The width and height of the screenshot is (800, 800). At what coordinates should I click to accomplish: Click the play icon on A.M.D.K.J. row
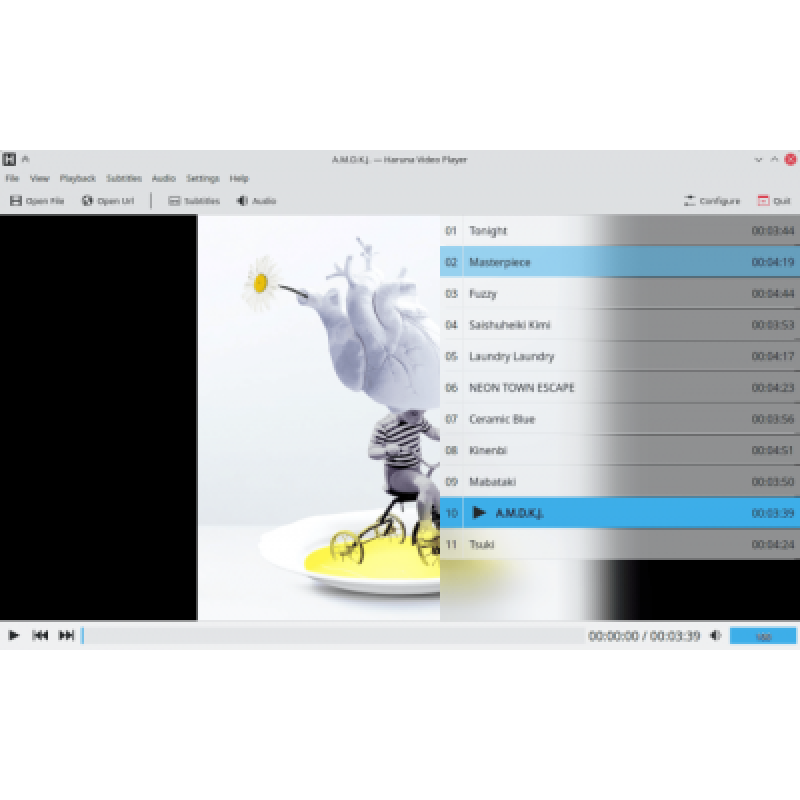point(479,513)
